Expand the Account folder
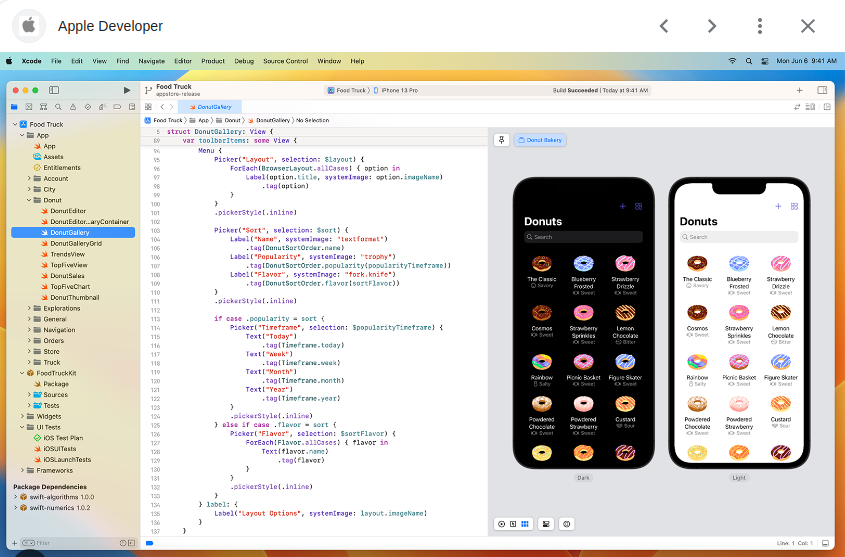 click(x=29, y=178)
